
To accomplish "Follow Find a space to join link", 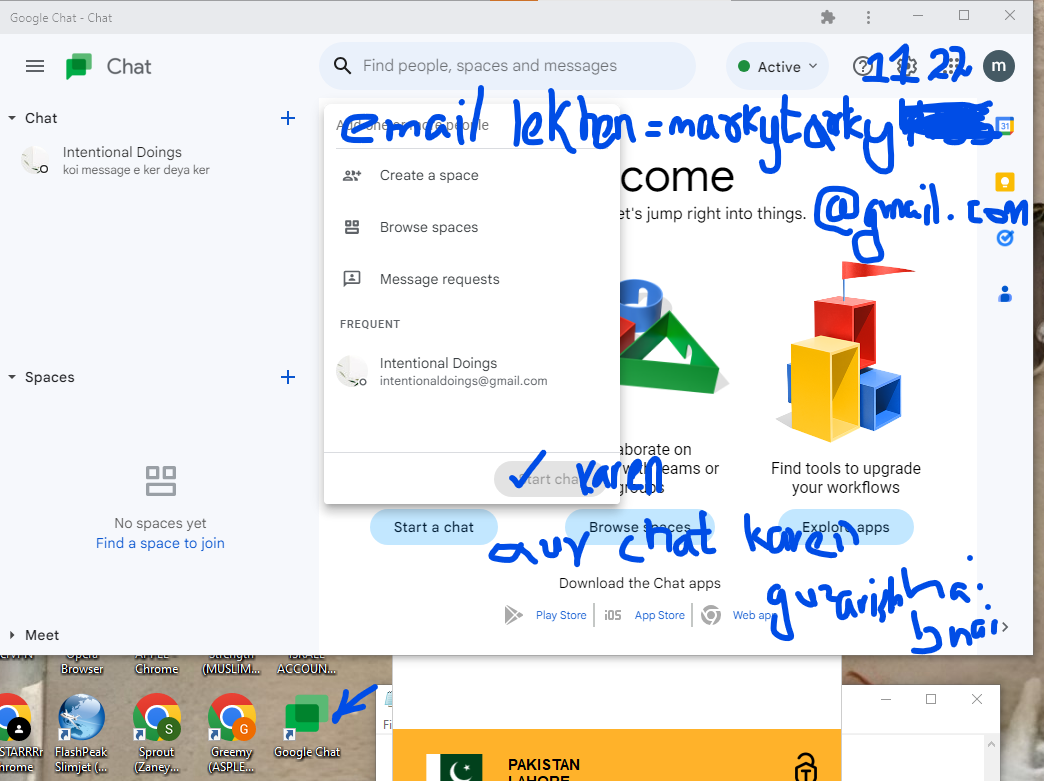I will click(160, 543).
